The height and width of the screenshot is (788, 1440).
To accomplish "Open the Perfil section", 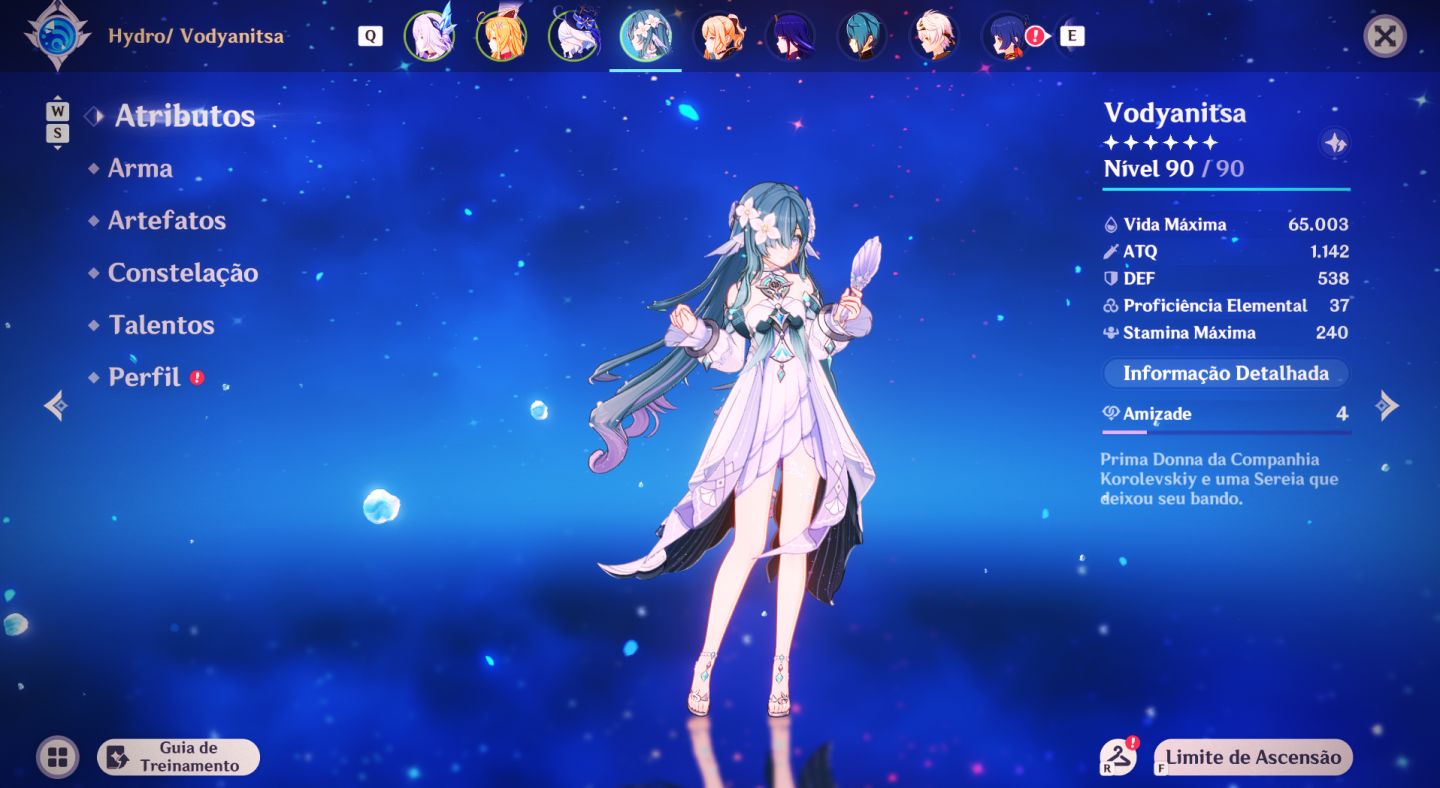I will [x=145, y=377].
